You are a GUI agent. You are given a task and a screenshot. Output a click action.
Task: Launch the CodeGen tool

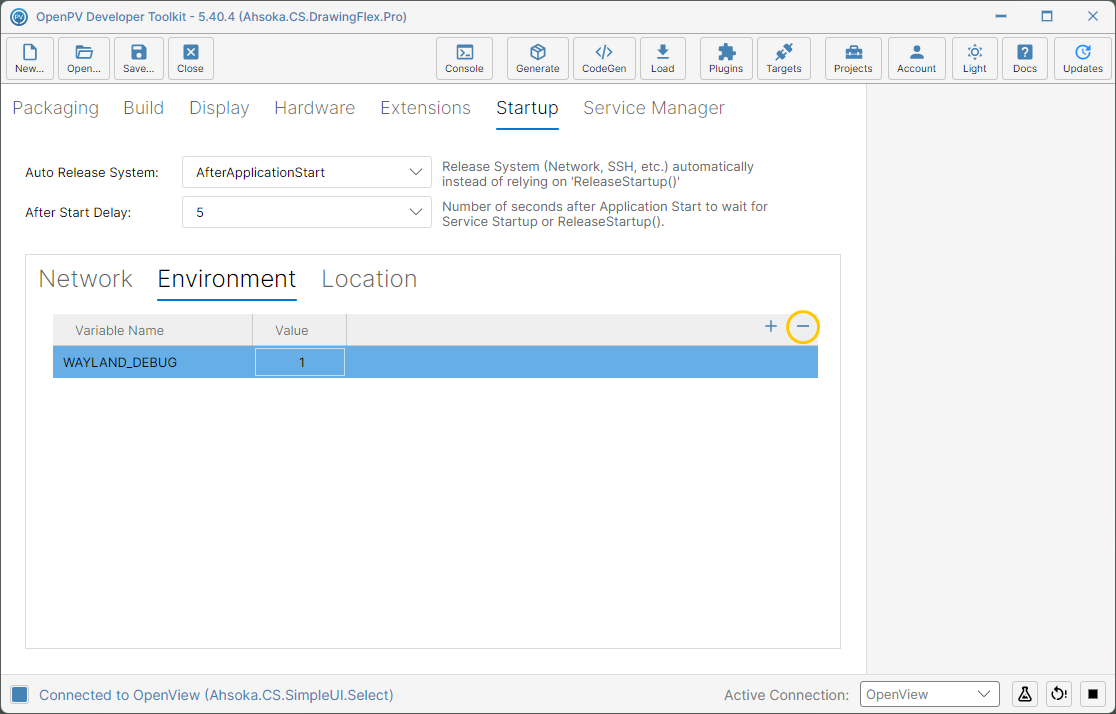pyautogui.click(x=604, y=58)
